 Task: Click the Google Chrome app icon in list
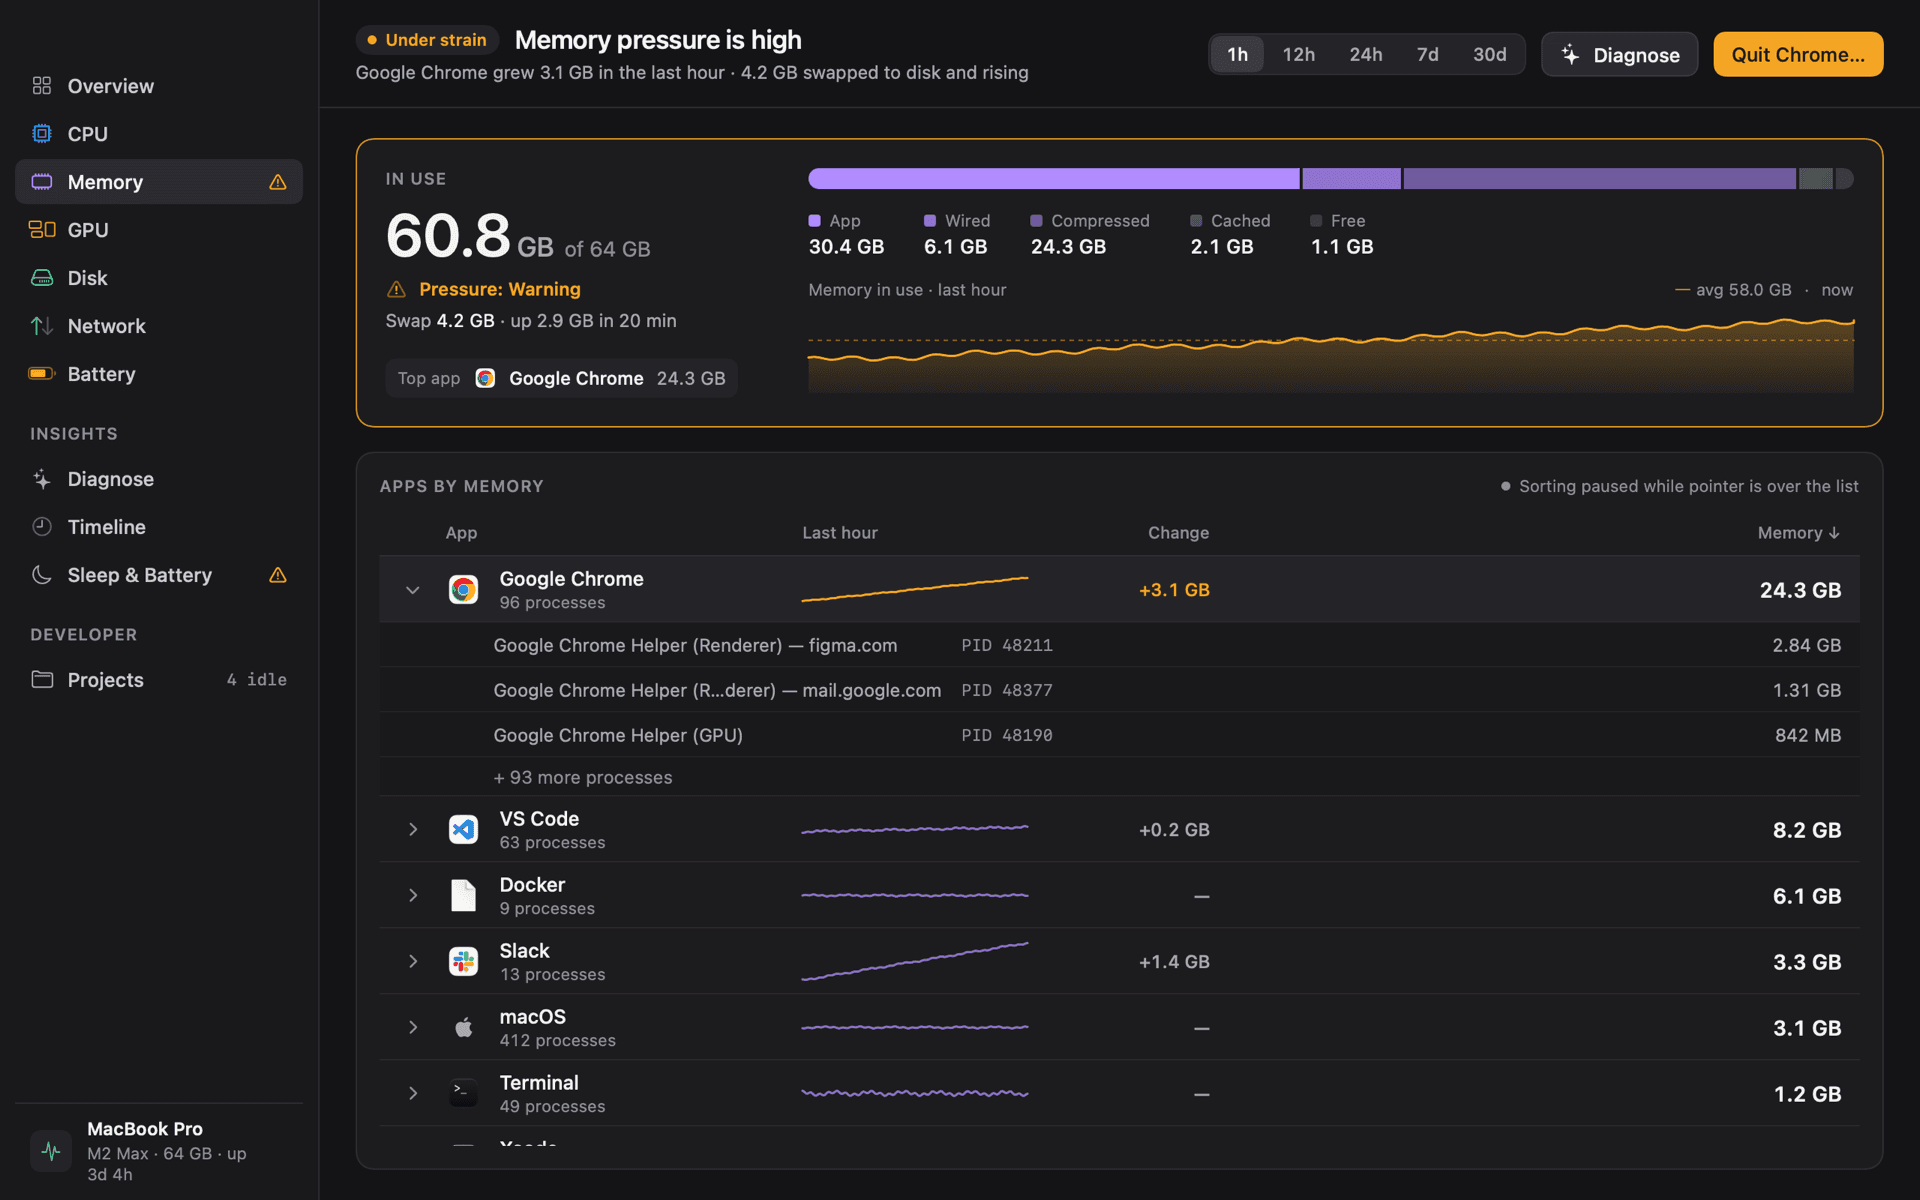pyautogui.click(x=463, y=590)
